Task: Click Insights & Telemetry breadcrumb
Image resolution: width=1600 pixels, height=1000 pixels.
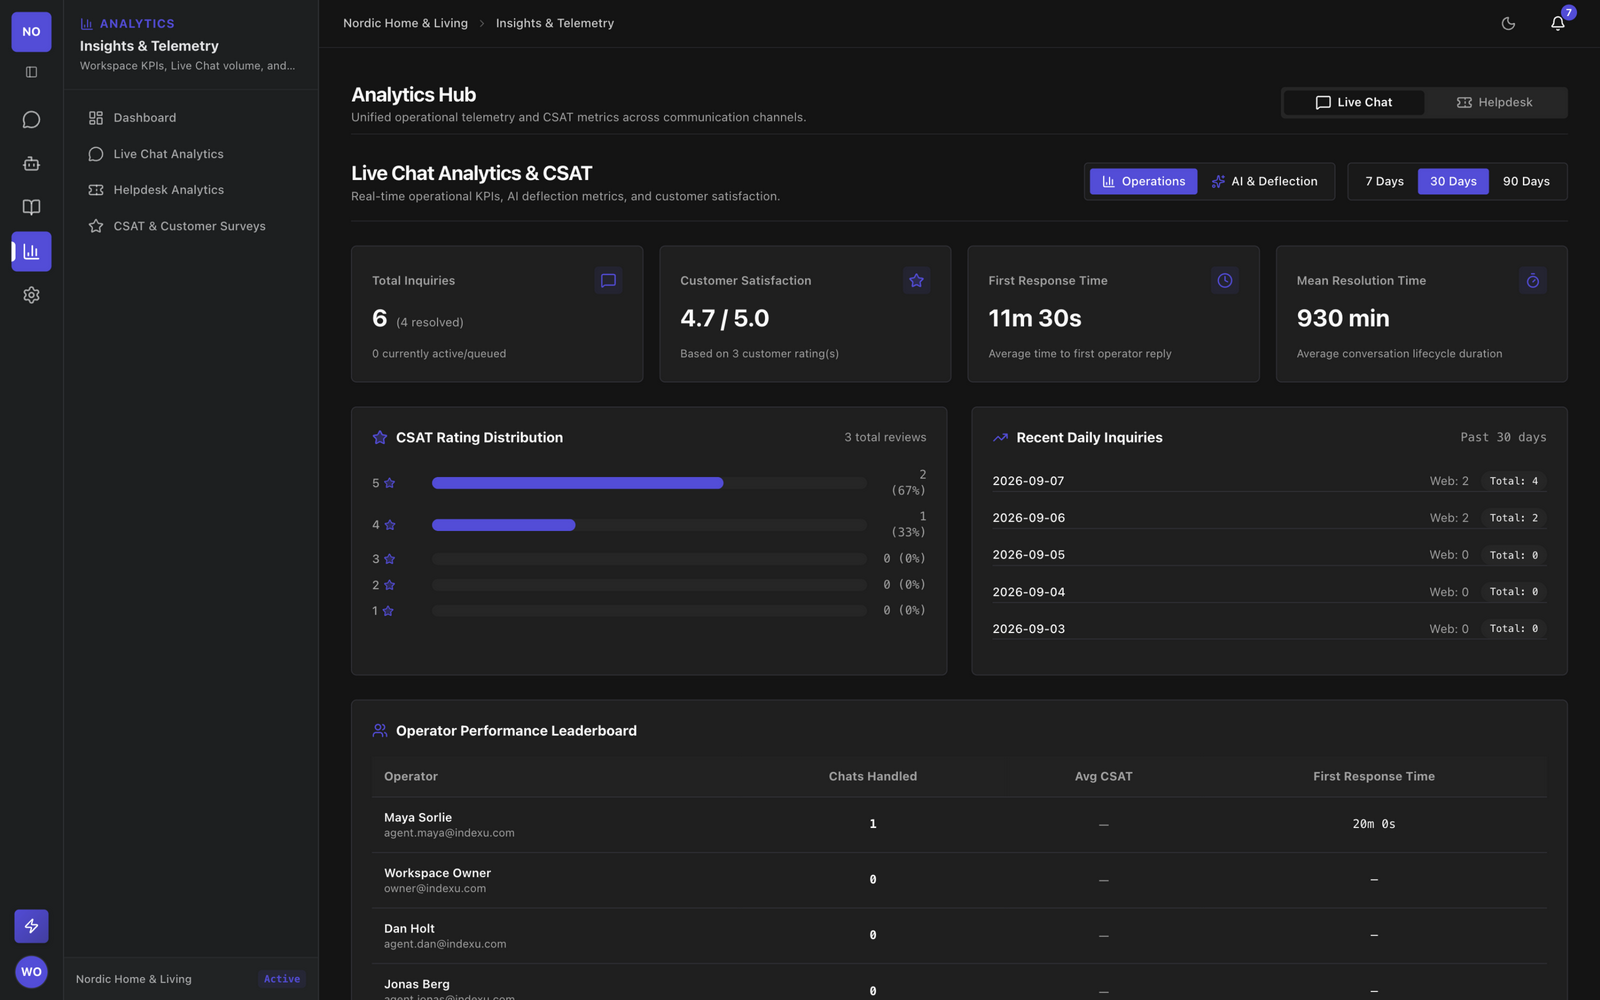Action: pos(555,23)
